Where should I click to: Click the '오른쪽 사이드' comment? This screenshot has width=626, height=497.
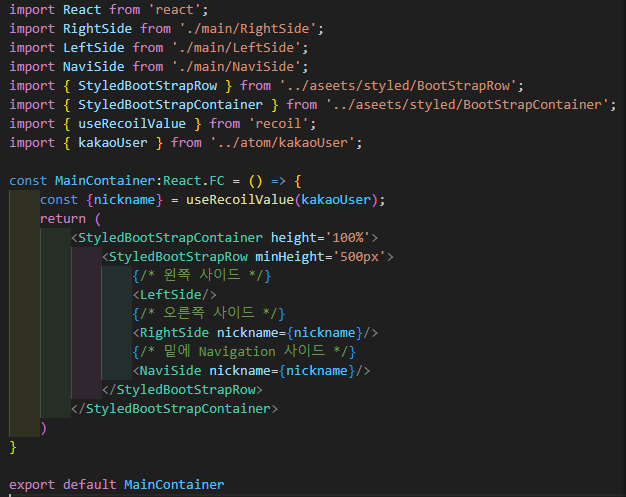[209, 313]
